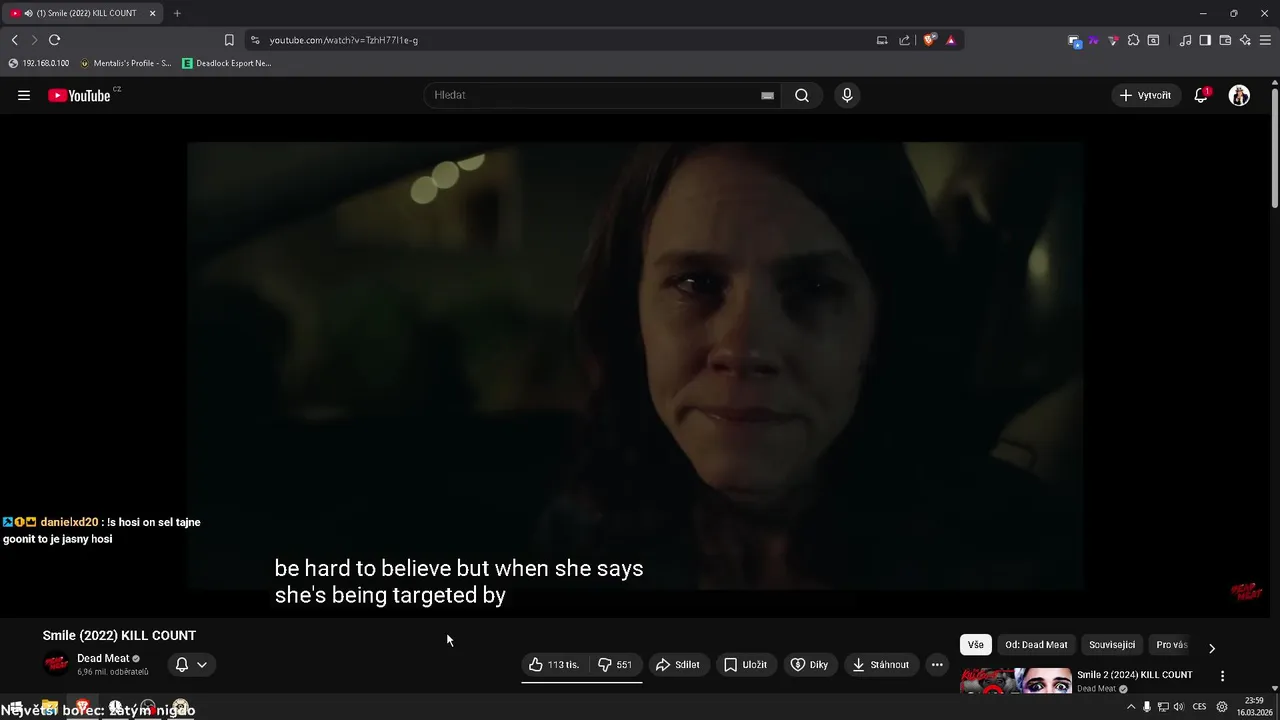Select the Vše filter chip
This screenshot has width=1280, height=720.
(976, 645)
